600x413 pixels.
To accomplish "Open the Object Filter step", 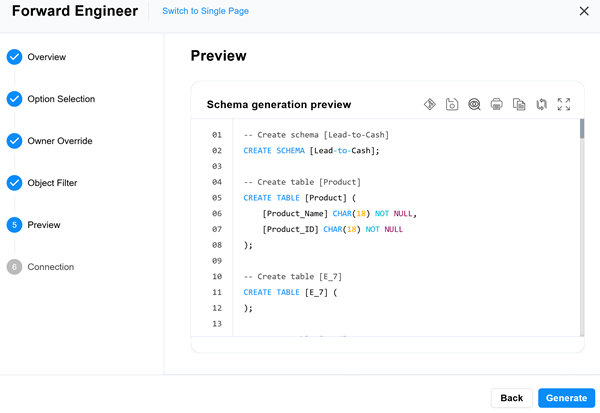I will (x=52, y=183).
